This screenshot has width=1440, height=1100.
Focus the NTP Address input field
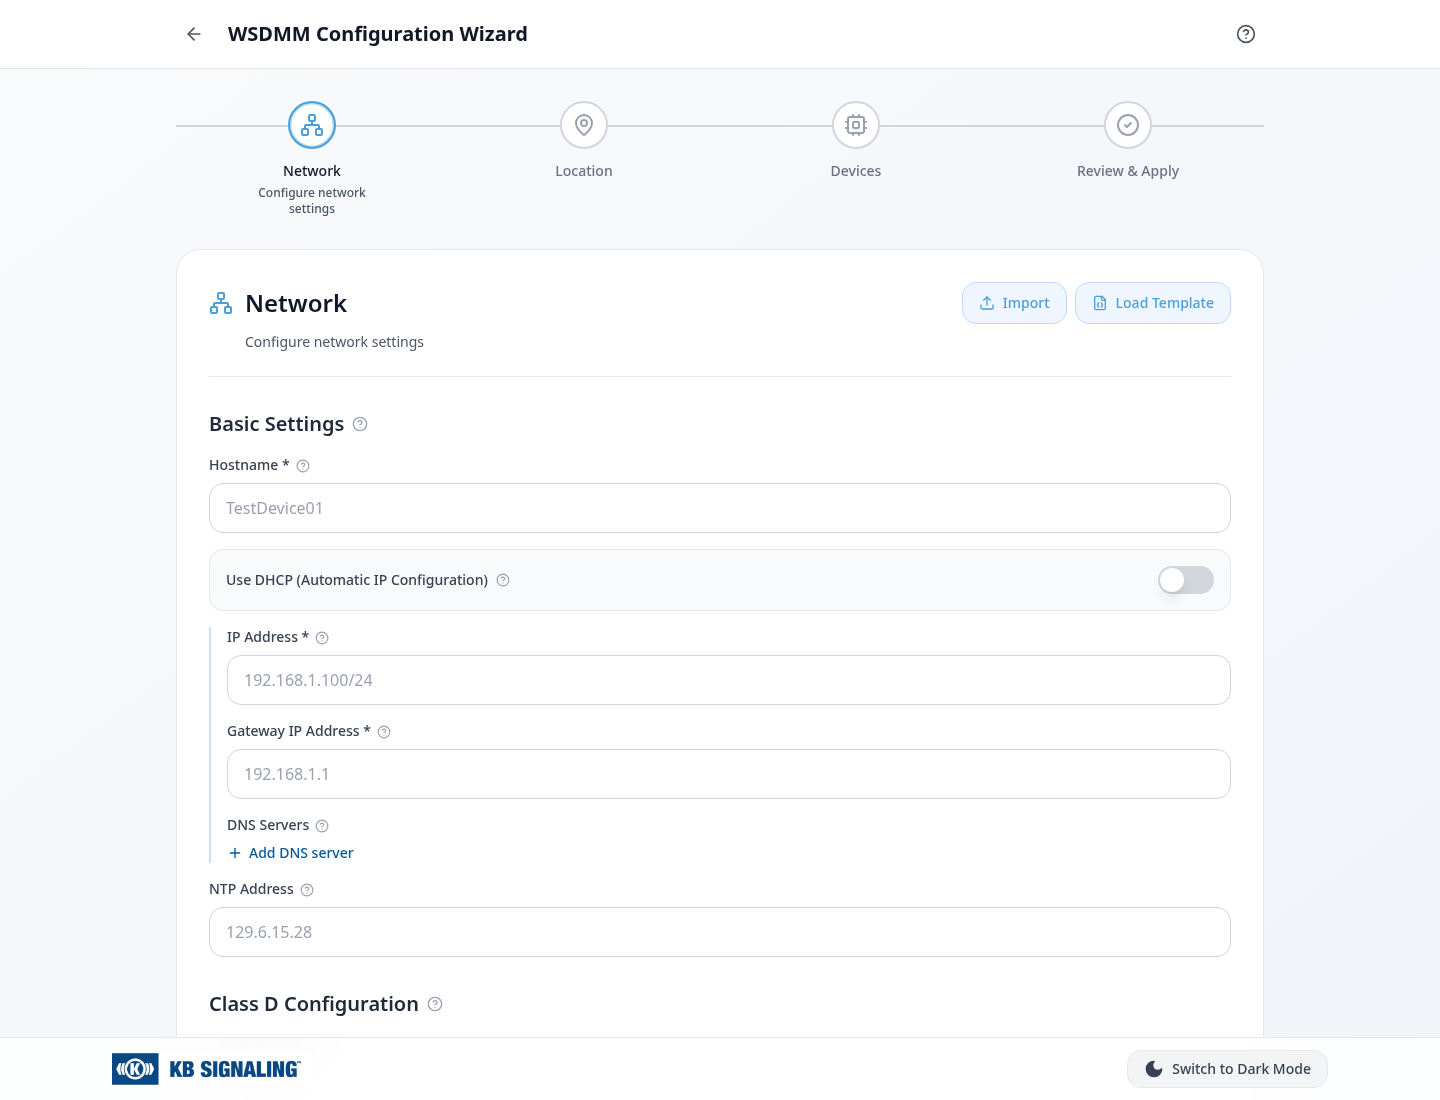(x=720, y=932)
